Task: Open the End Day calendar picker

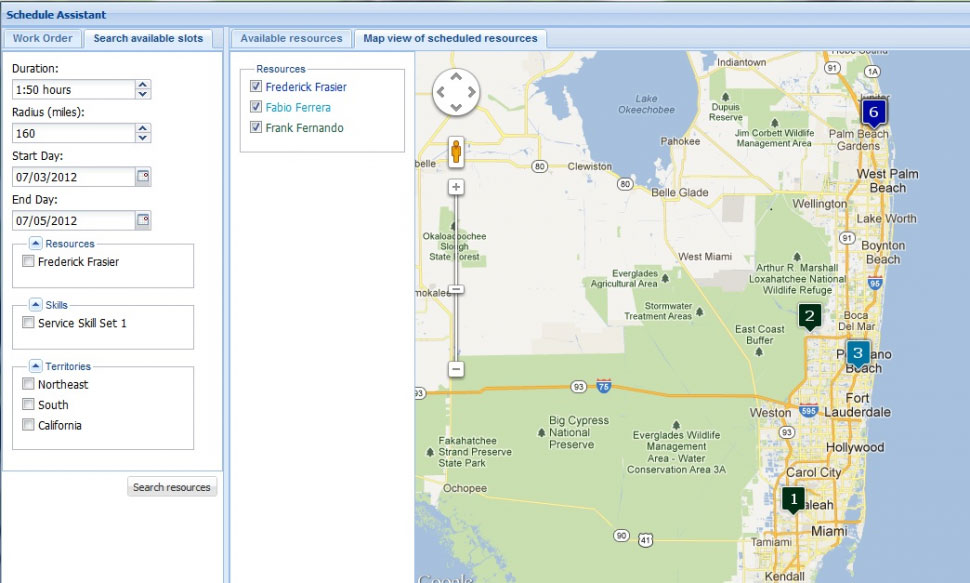Action: click(143, 220)
